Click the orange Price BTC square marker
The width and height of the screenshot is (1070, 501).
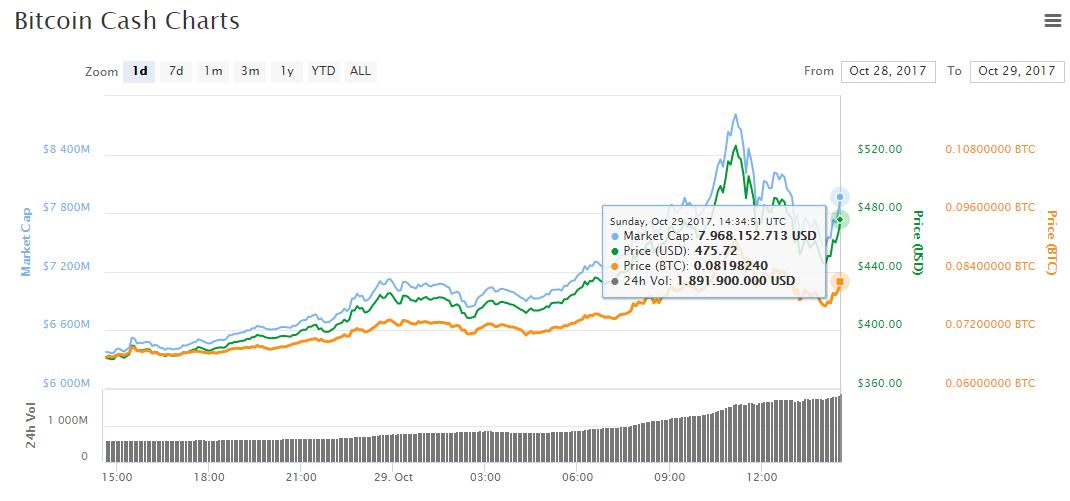(840, 282)
